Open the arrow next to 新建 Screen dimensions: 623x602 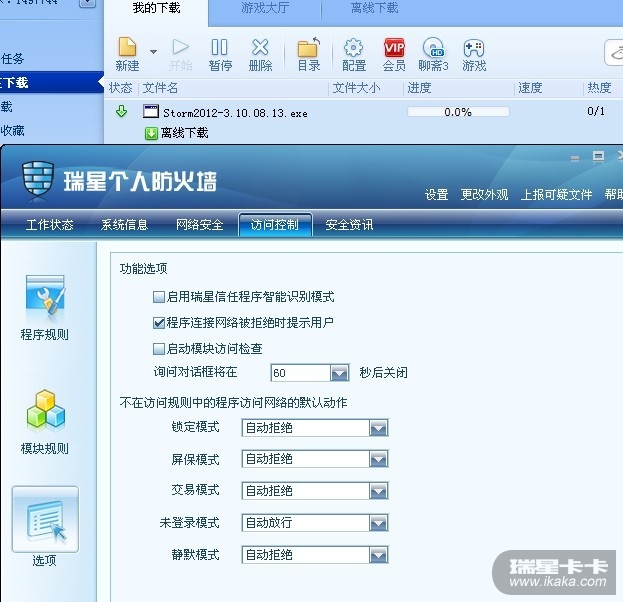point(153,52)
